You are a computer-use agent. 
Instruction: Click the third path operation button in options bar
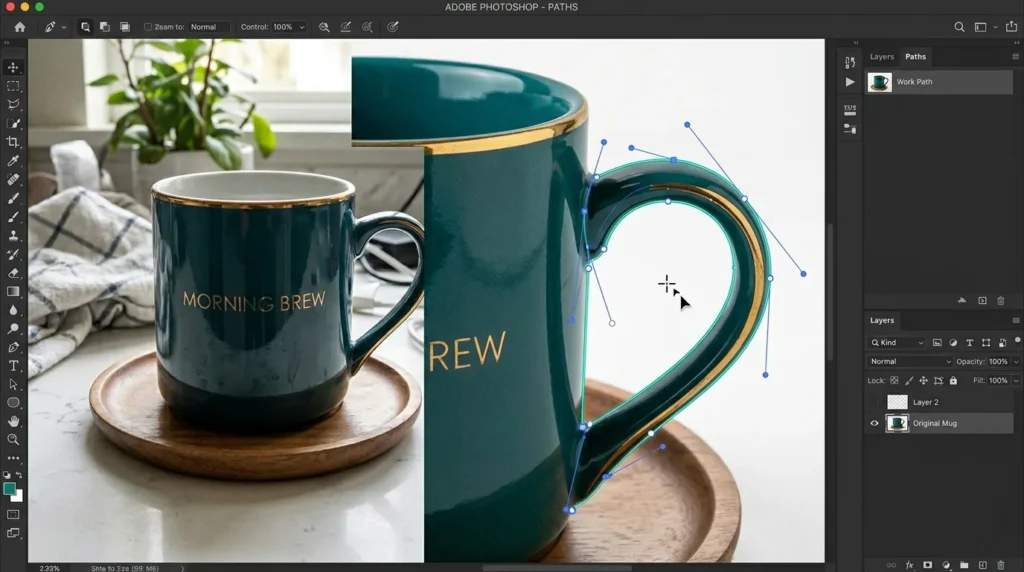[x=125, y=27]
